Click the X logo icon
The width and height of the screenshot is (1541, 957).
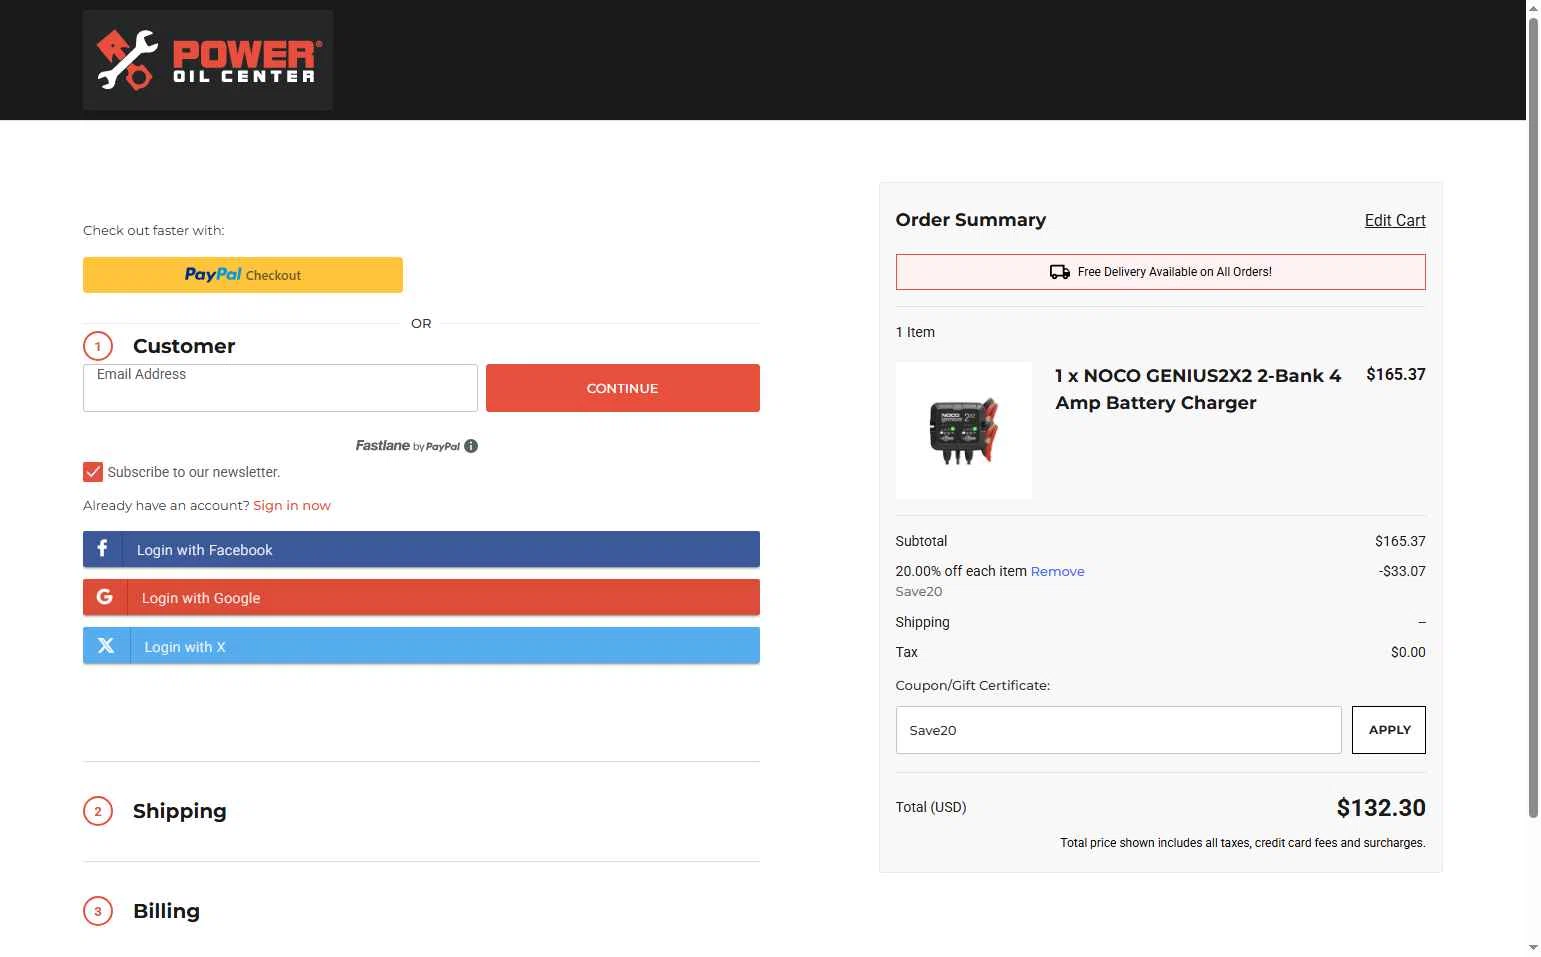(x=106, y=646)
